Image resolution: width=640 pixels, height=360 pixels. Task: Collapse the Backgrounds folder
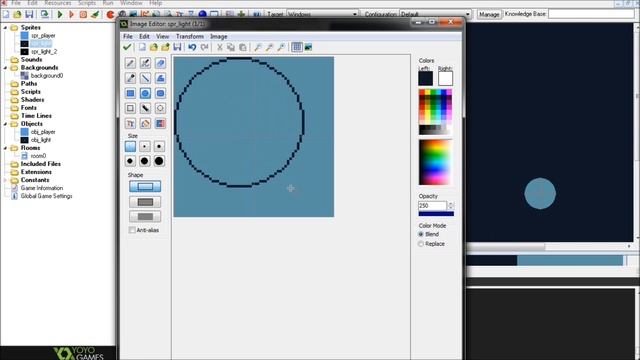5,67
